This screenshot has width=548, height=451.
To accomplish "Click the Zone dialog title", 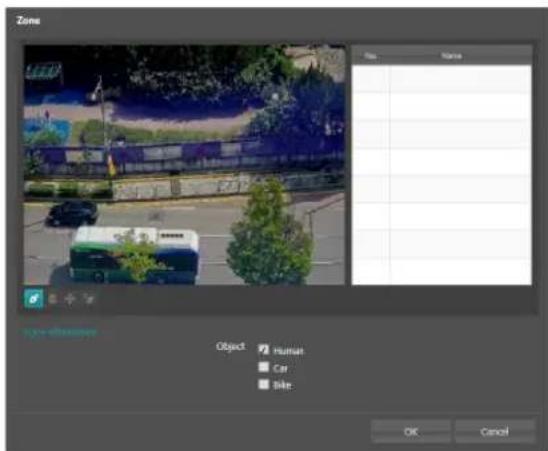I will pyautogui.click(x=28, y=20).
